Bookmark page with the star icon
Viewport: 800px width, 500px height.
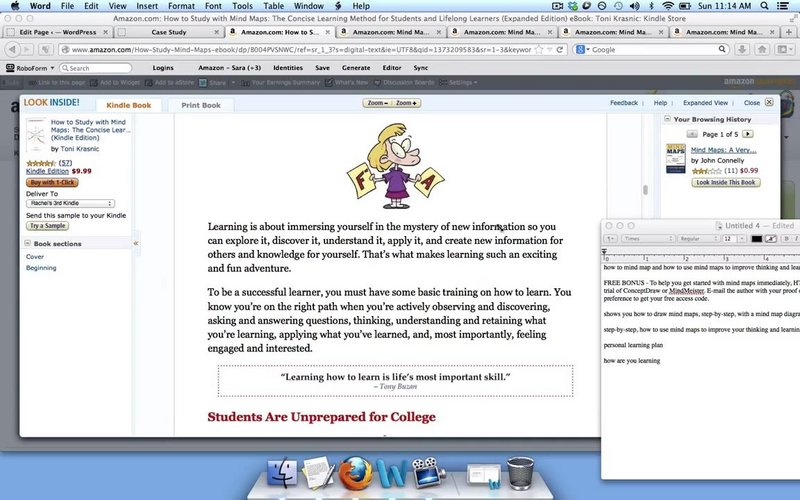539,49
